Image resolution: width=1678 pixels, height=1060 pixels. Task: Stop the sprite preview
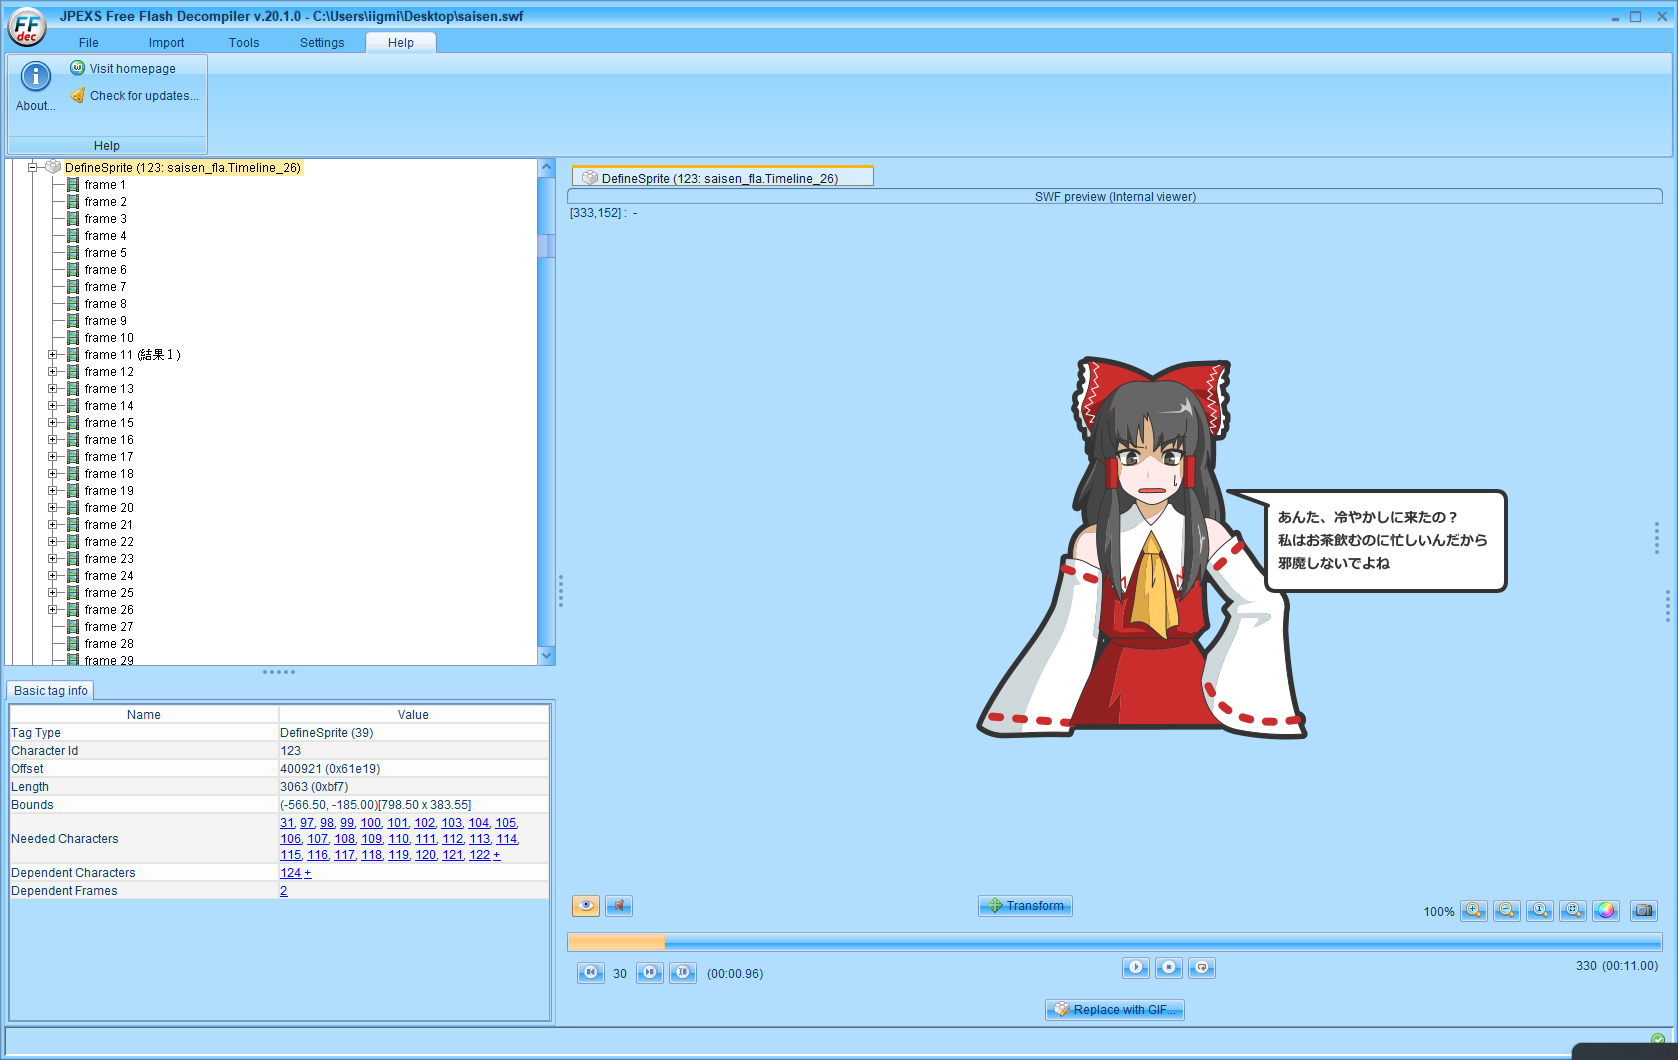coord(1169,967)
